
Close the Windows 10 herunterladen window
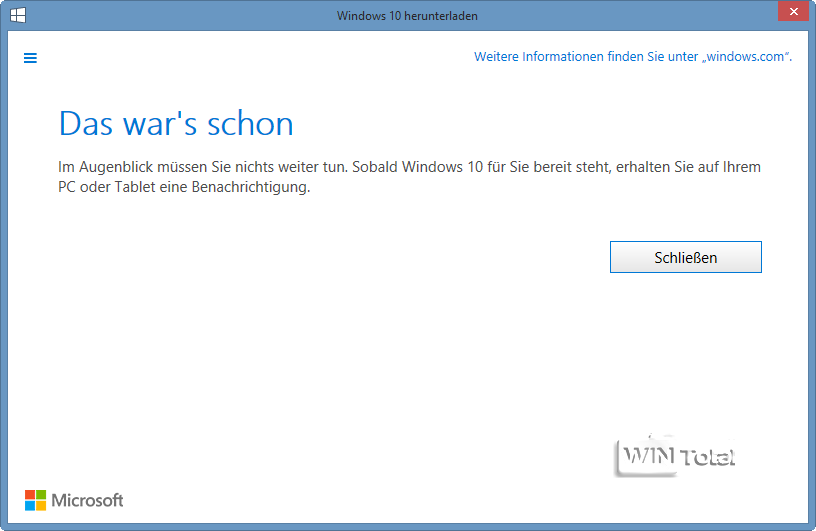pos(794,11)
